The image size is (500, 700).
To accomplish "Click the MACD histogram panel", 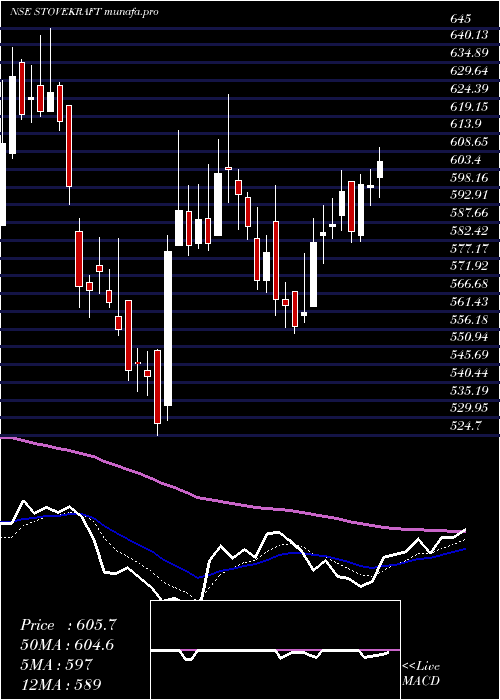I will (x=275, y=650).
